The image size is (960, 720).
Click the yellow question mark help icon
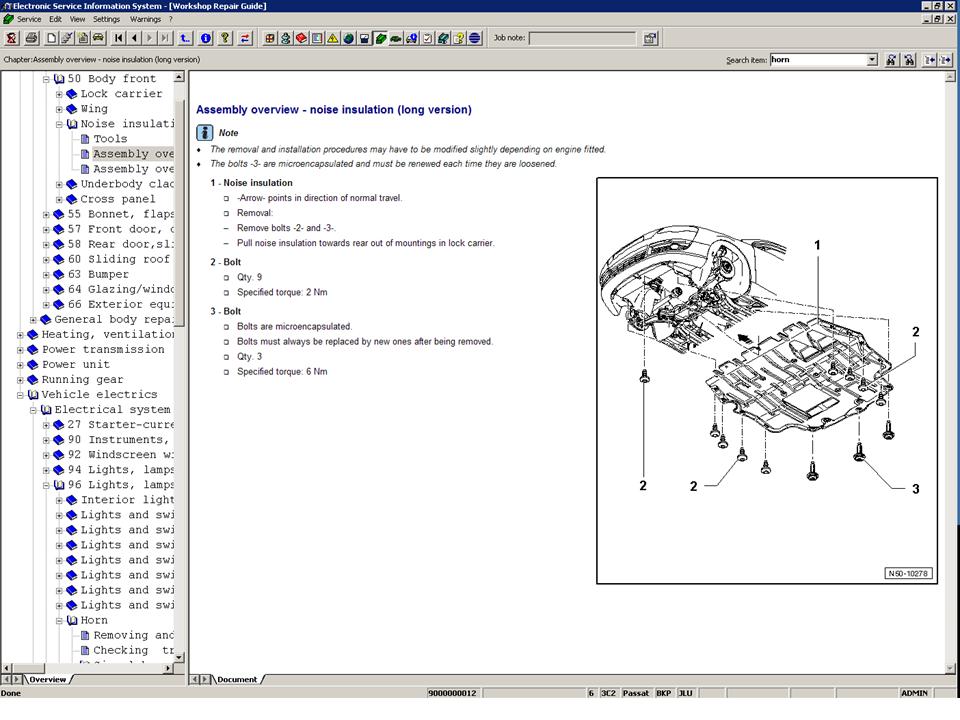225,38
